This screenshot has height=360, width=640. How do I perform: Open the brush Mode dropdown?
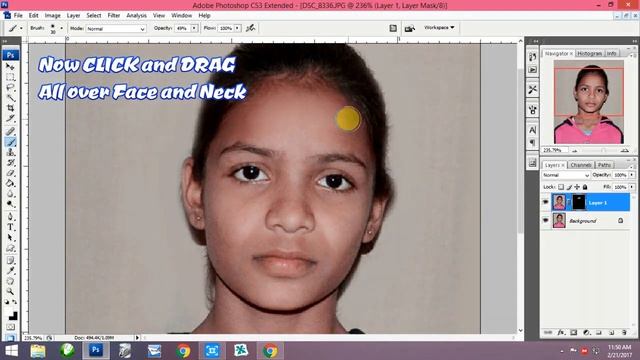116,29
